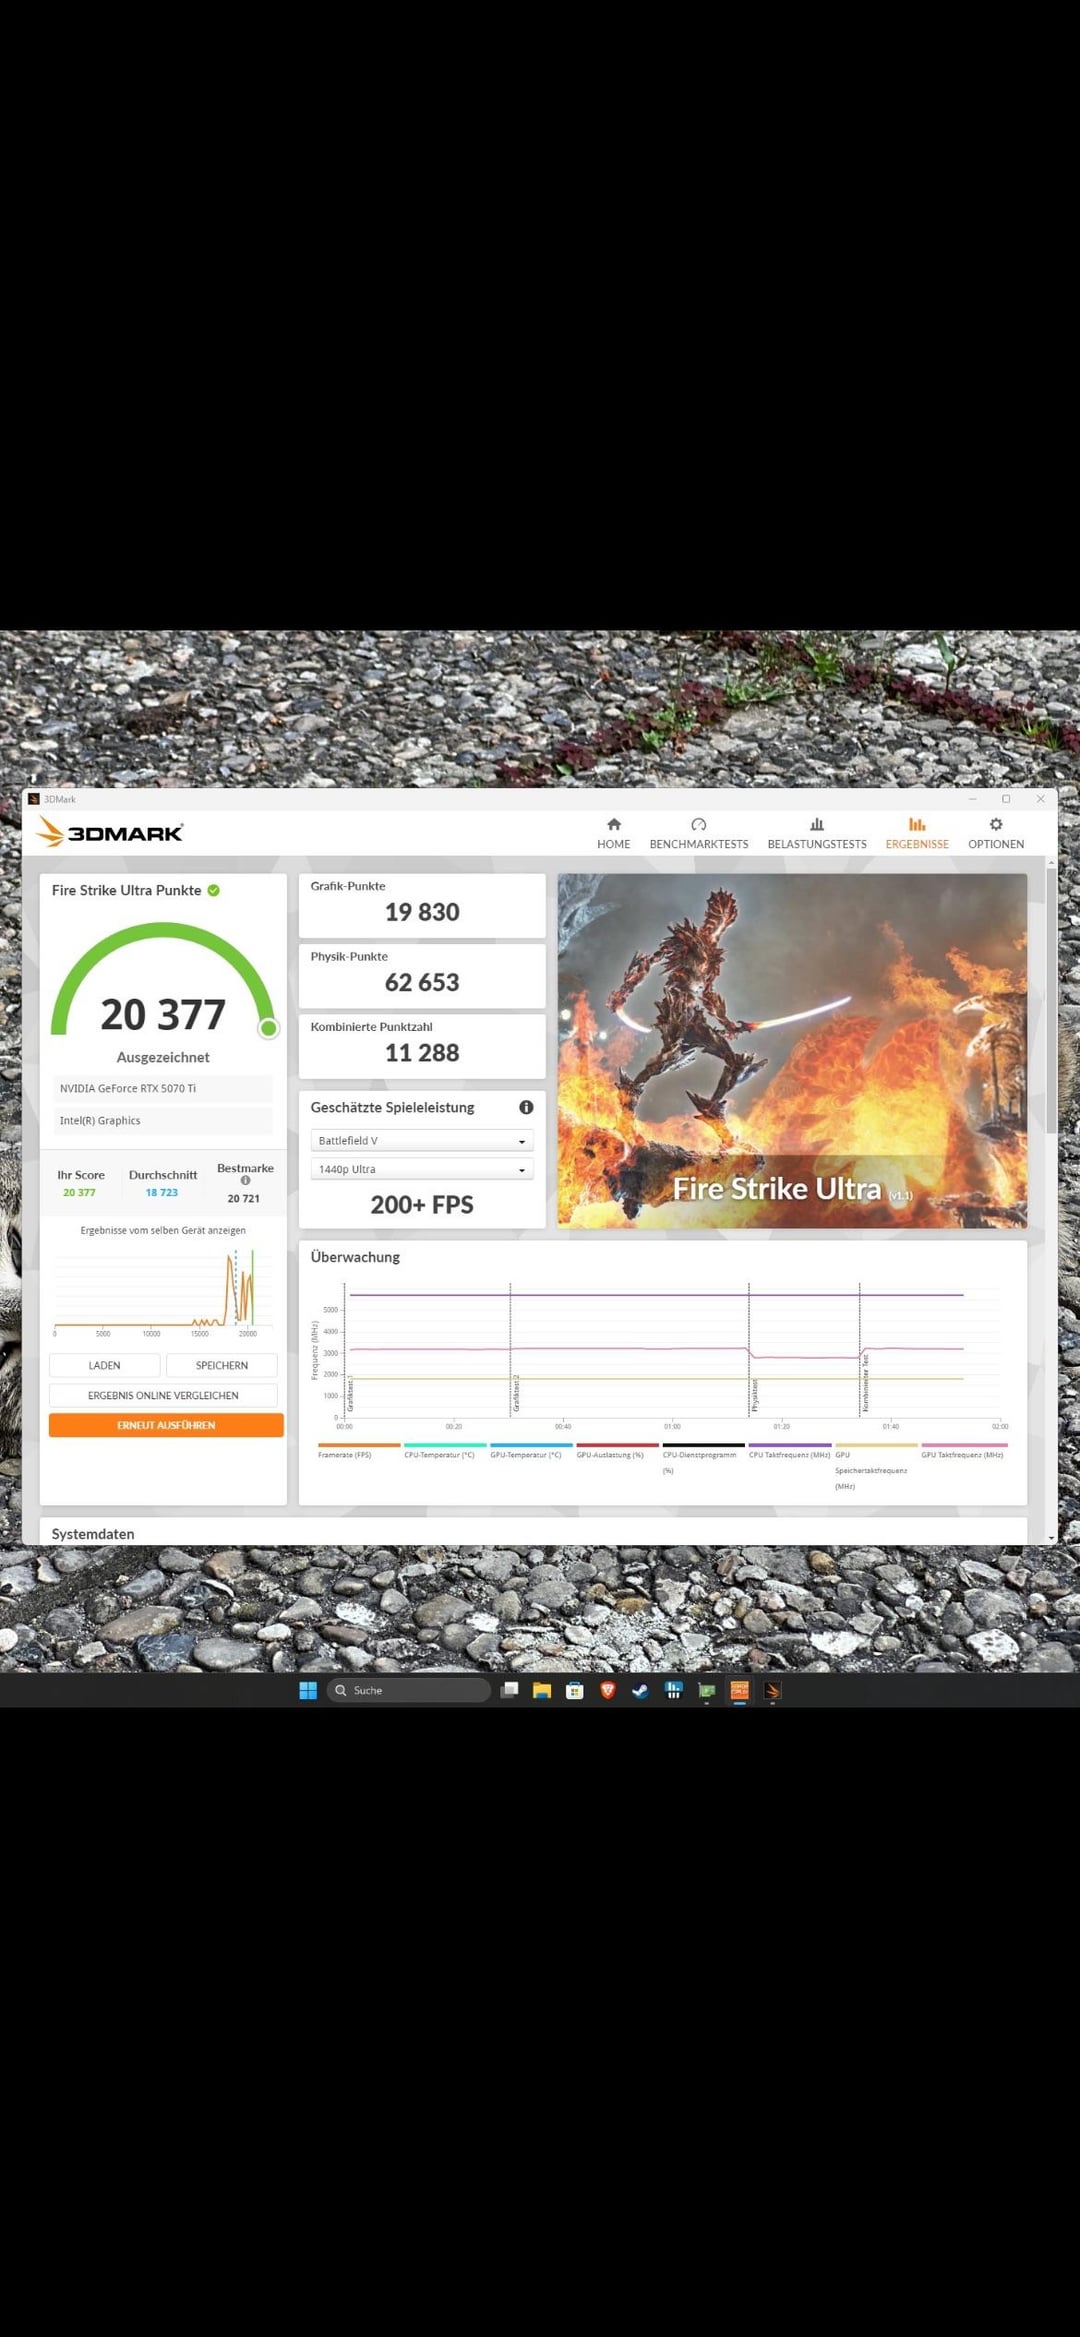Open the 1440p Ultra resolution dropdown
This screenshot has height=2337, width=1080.
422,1169
